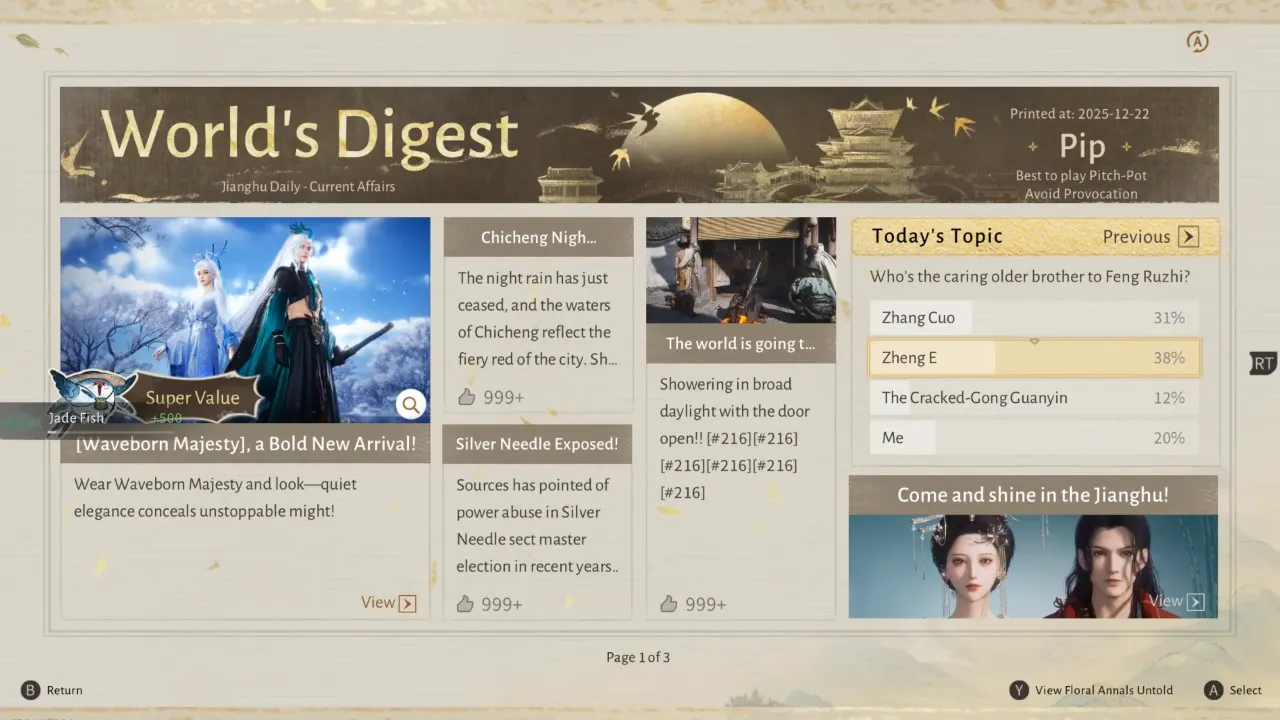The image size is (1280, 720).
Task: Open 'The world is going' post image
Action: (740, 270)
